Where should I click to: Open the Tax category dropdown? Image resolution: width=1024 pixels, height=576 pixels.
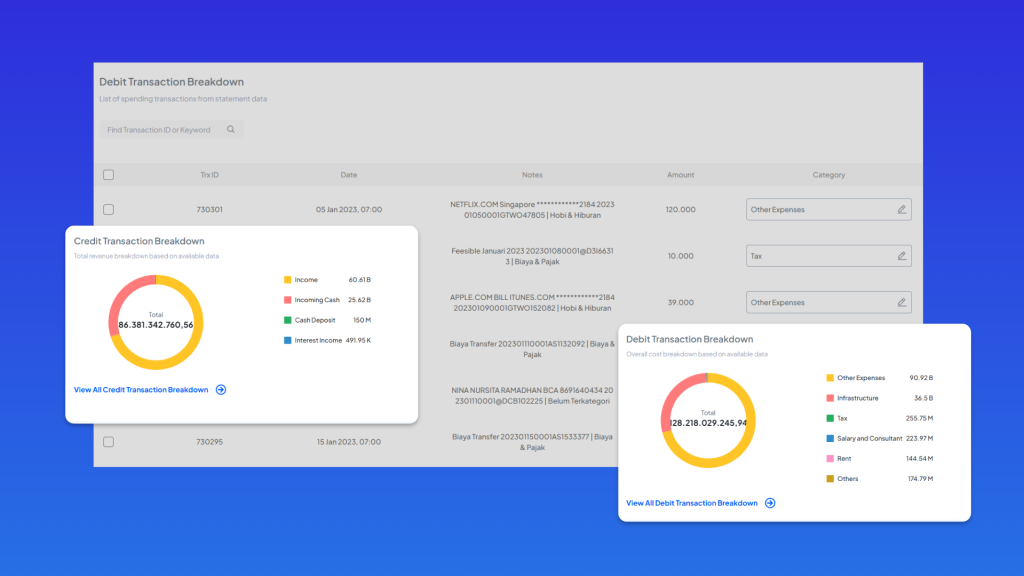pyautogui.click(x=818, y=256)
